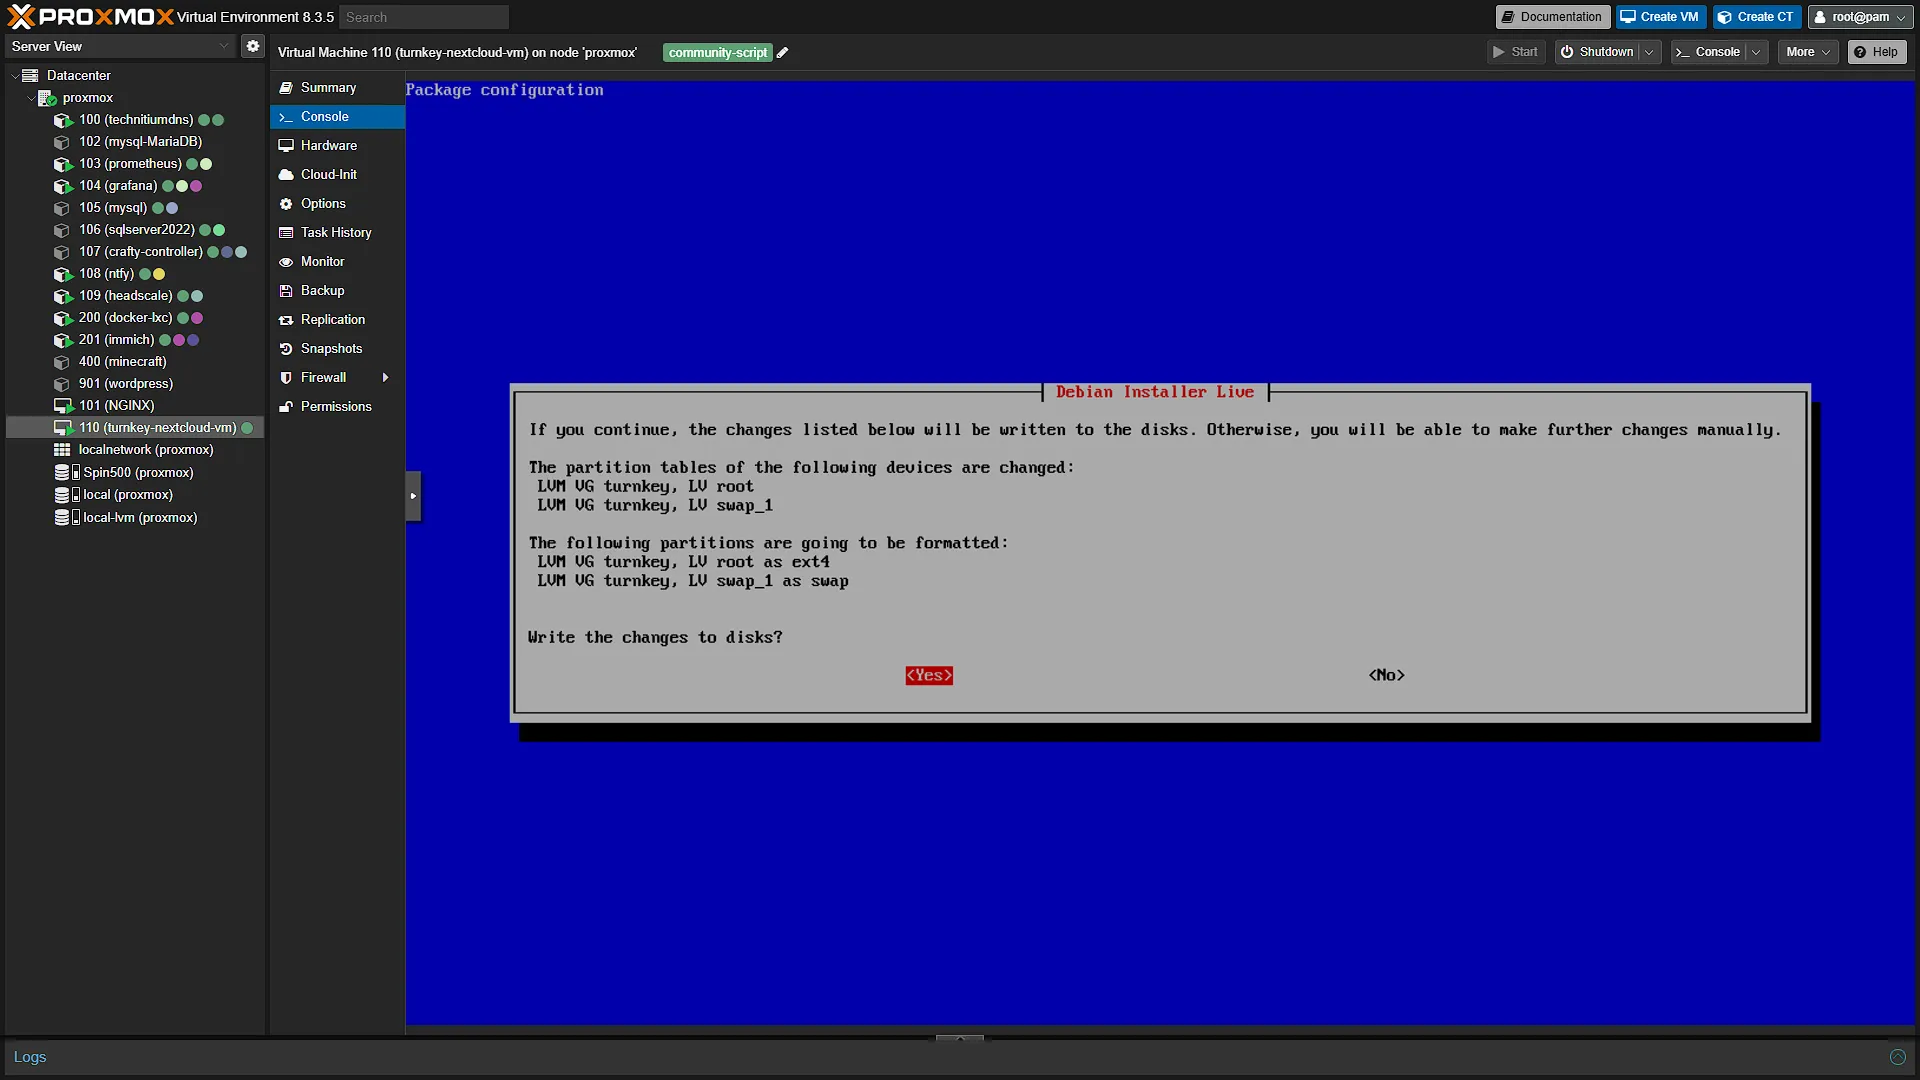Choose <Yes> in the installer dialog
Image resolution: width=1920 pixels, height=1080 pixels.
point(929,676)
